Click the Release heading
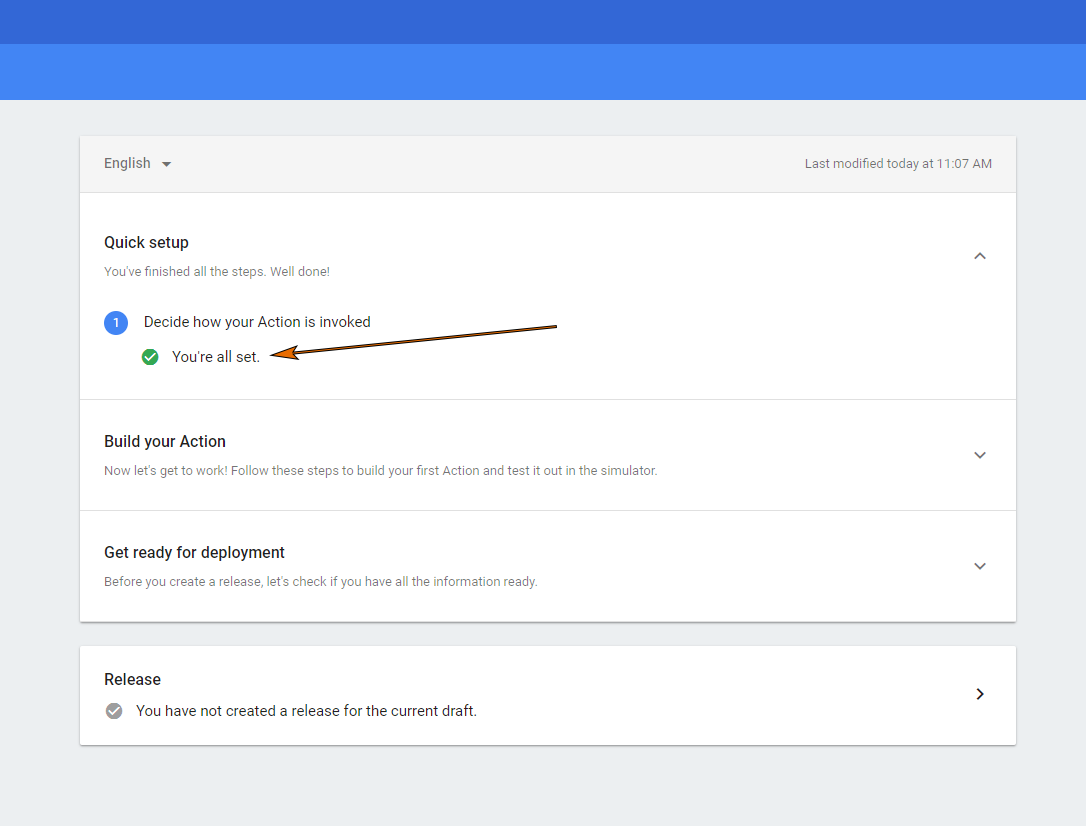This screenshot has width=1086, height=826. tap(132, 679)
